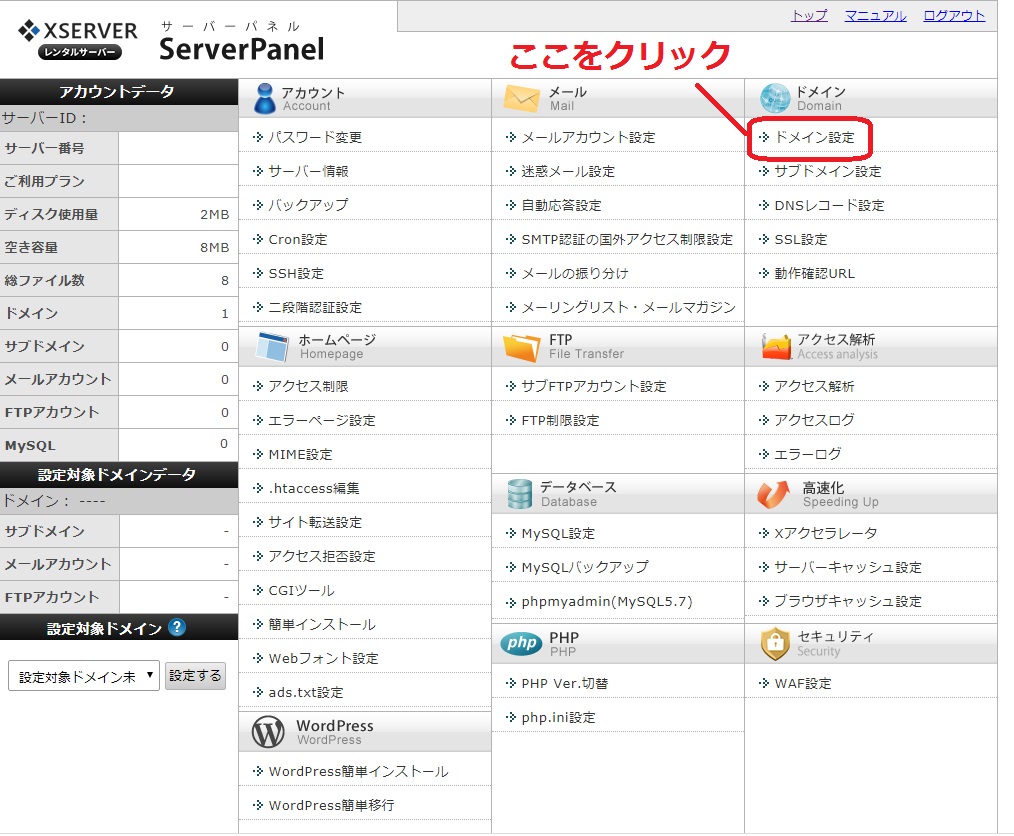Screen dimensions: 1014x836
Task: Click the XSERVER logo
Action: tap(78, 39)
